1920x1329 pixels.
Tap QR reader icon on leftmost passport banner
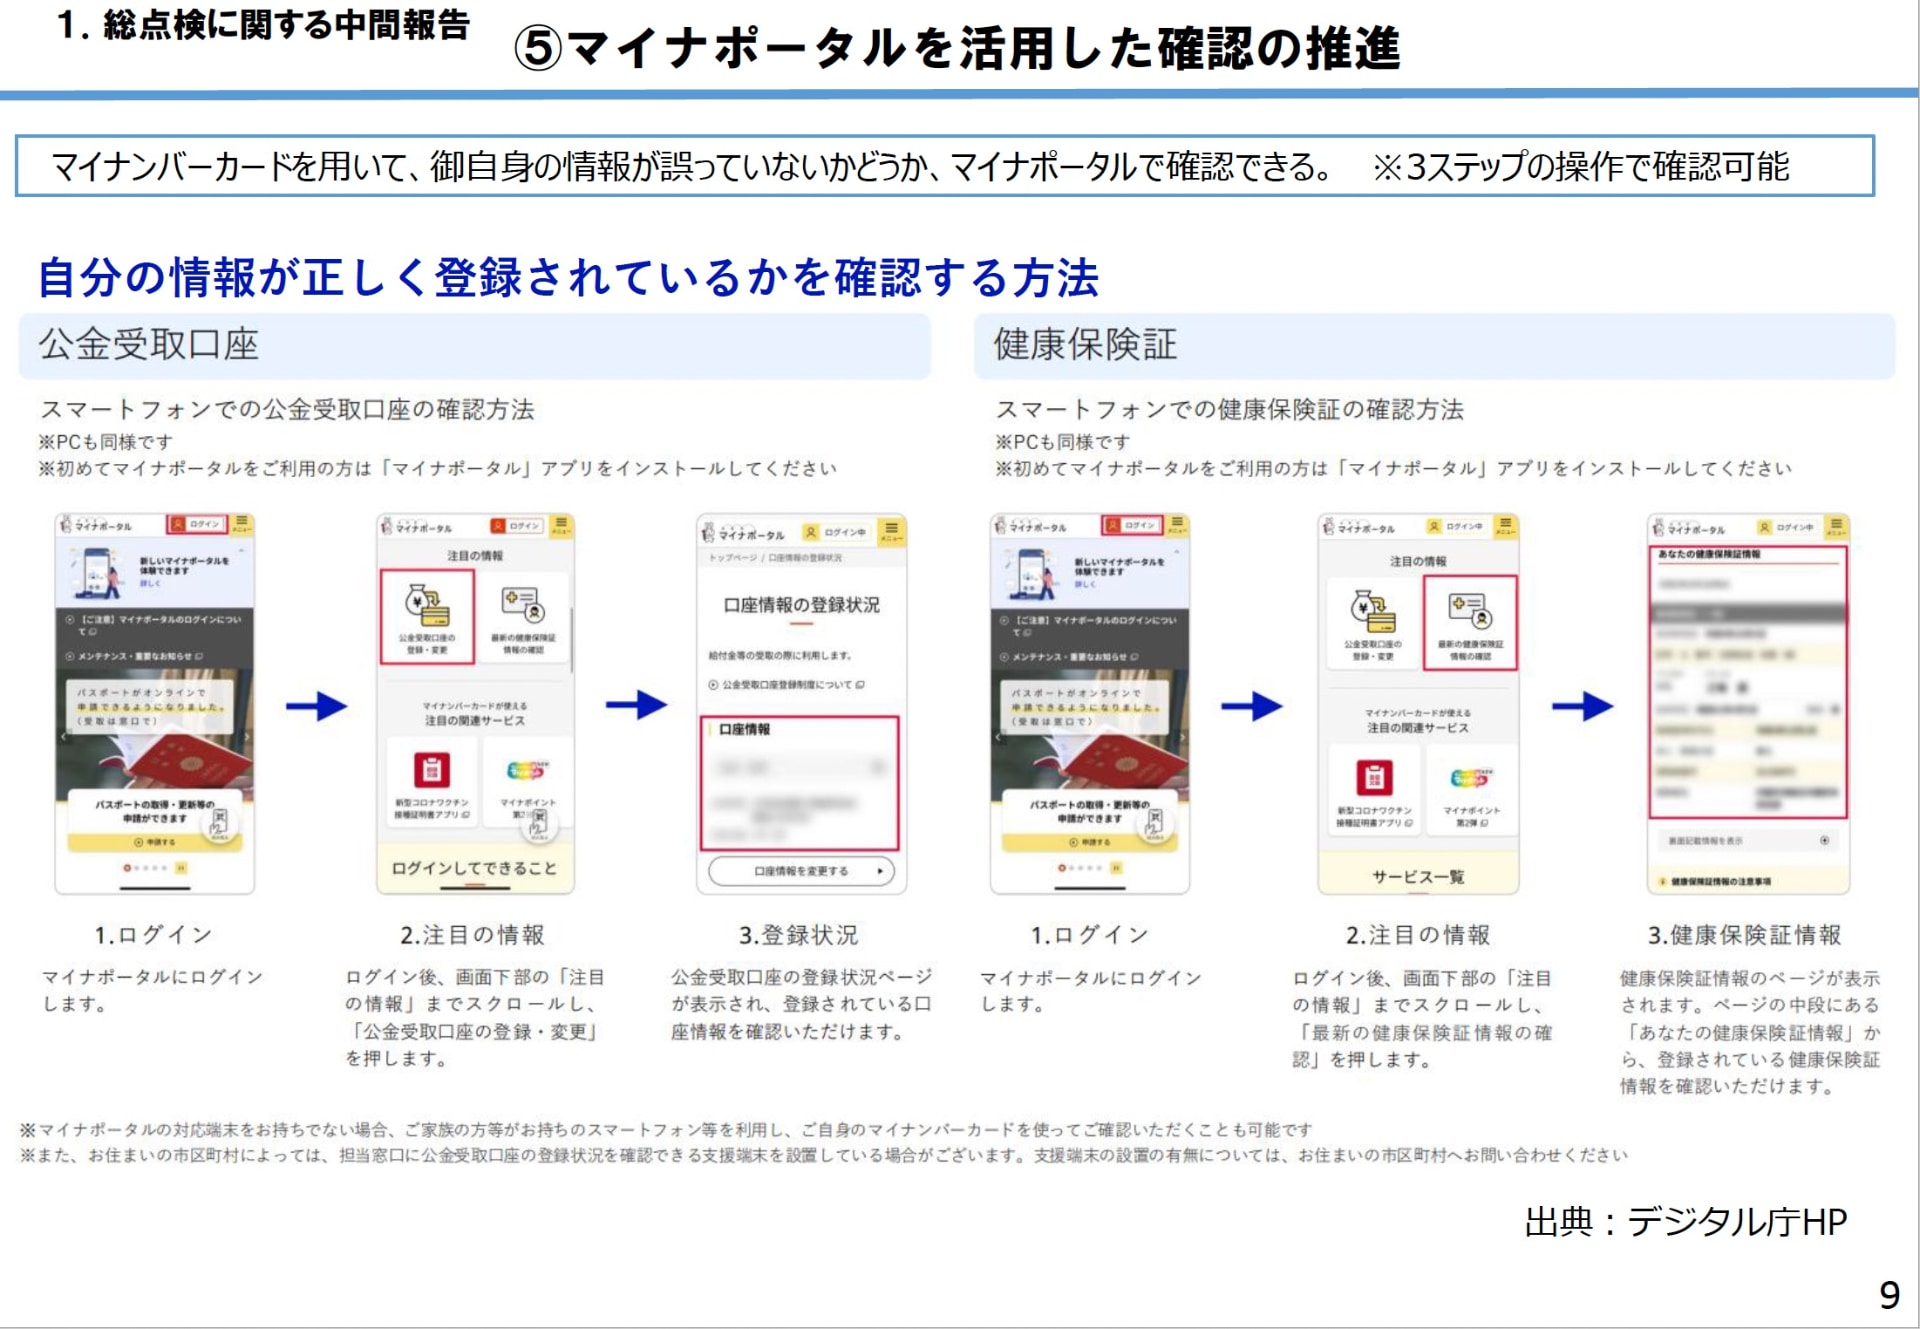(x=220, y=822)
